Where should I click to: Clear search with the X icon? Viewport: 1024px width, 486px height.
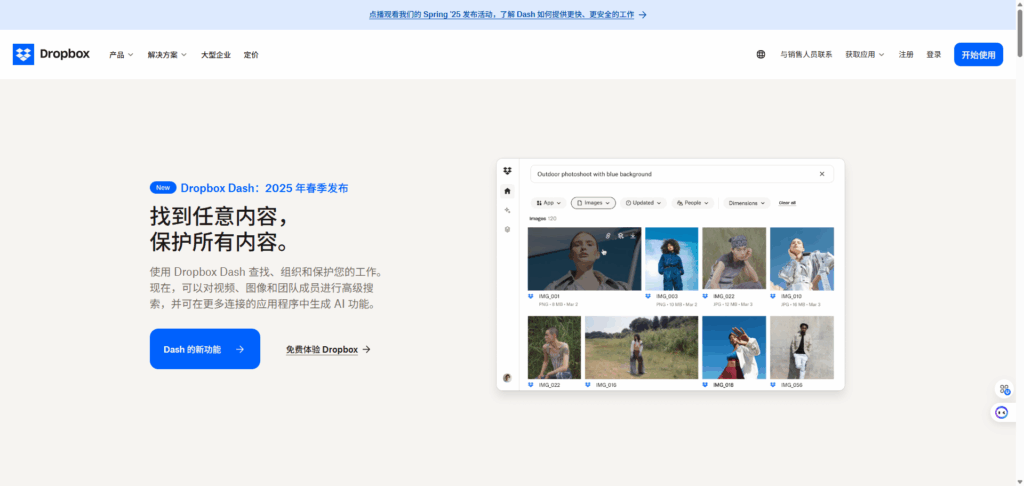(x=822, y=174)
